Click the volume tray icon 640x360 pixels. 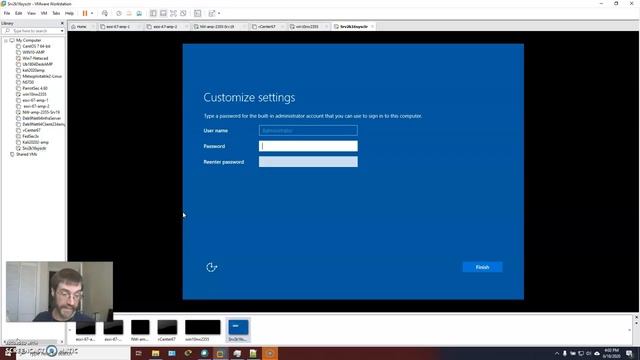589,353
